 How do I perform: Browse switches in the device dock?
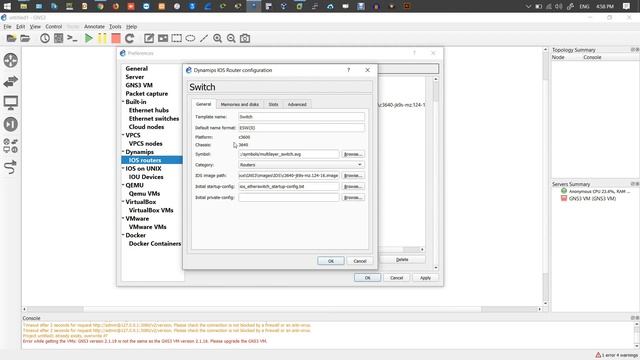pos(11,82)
